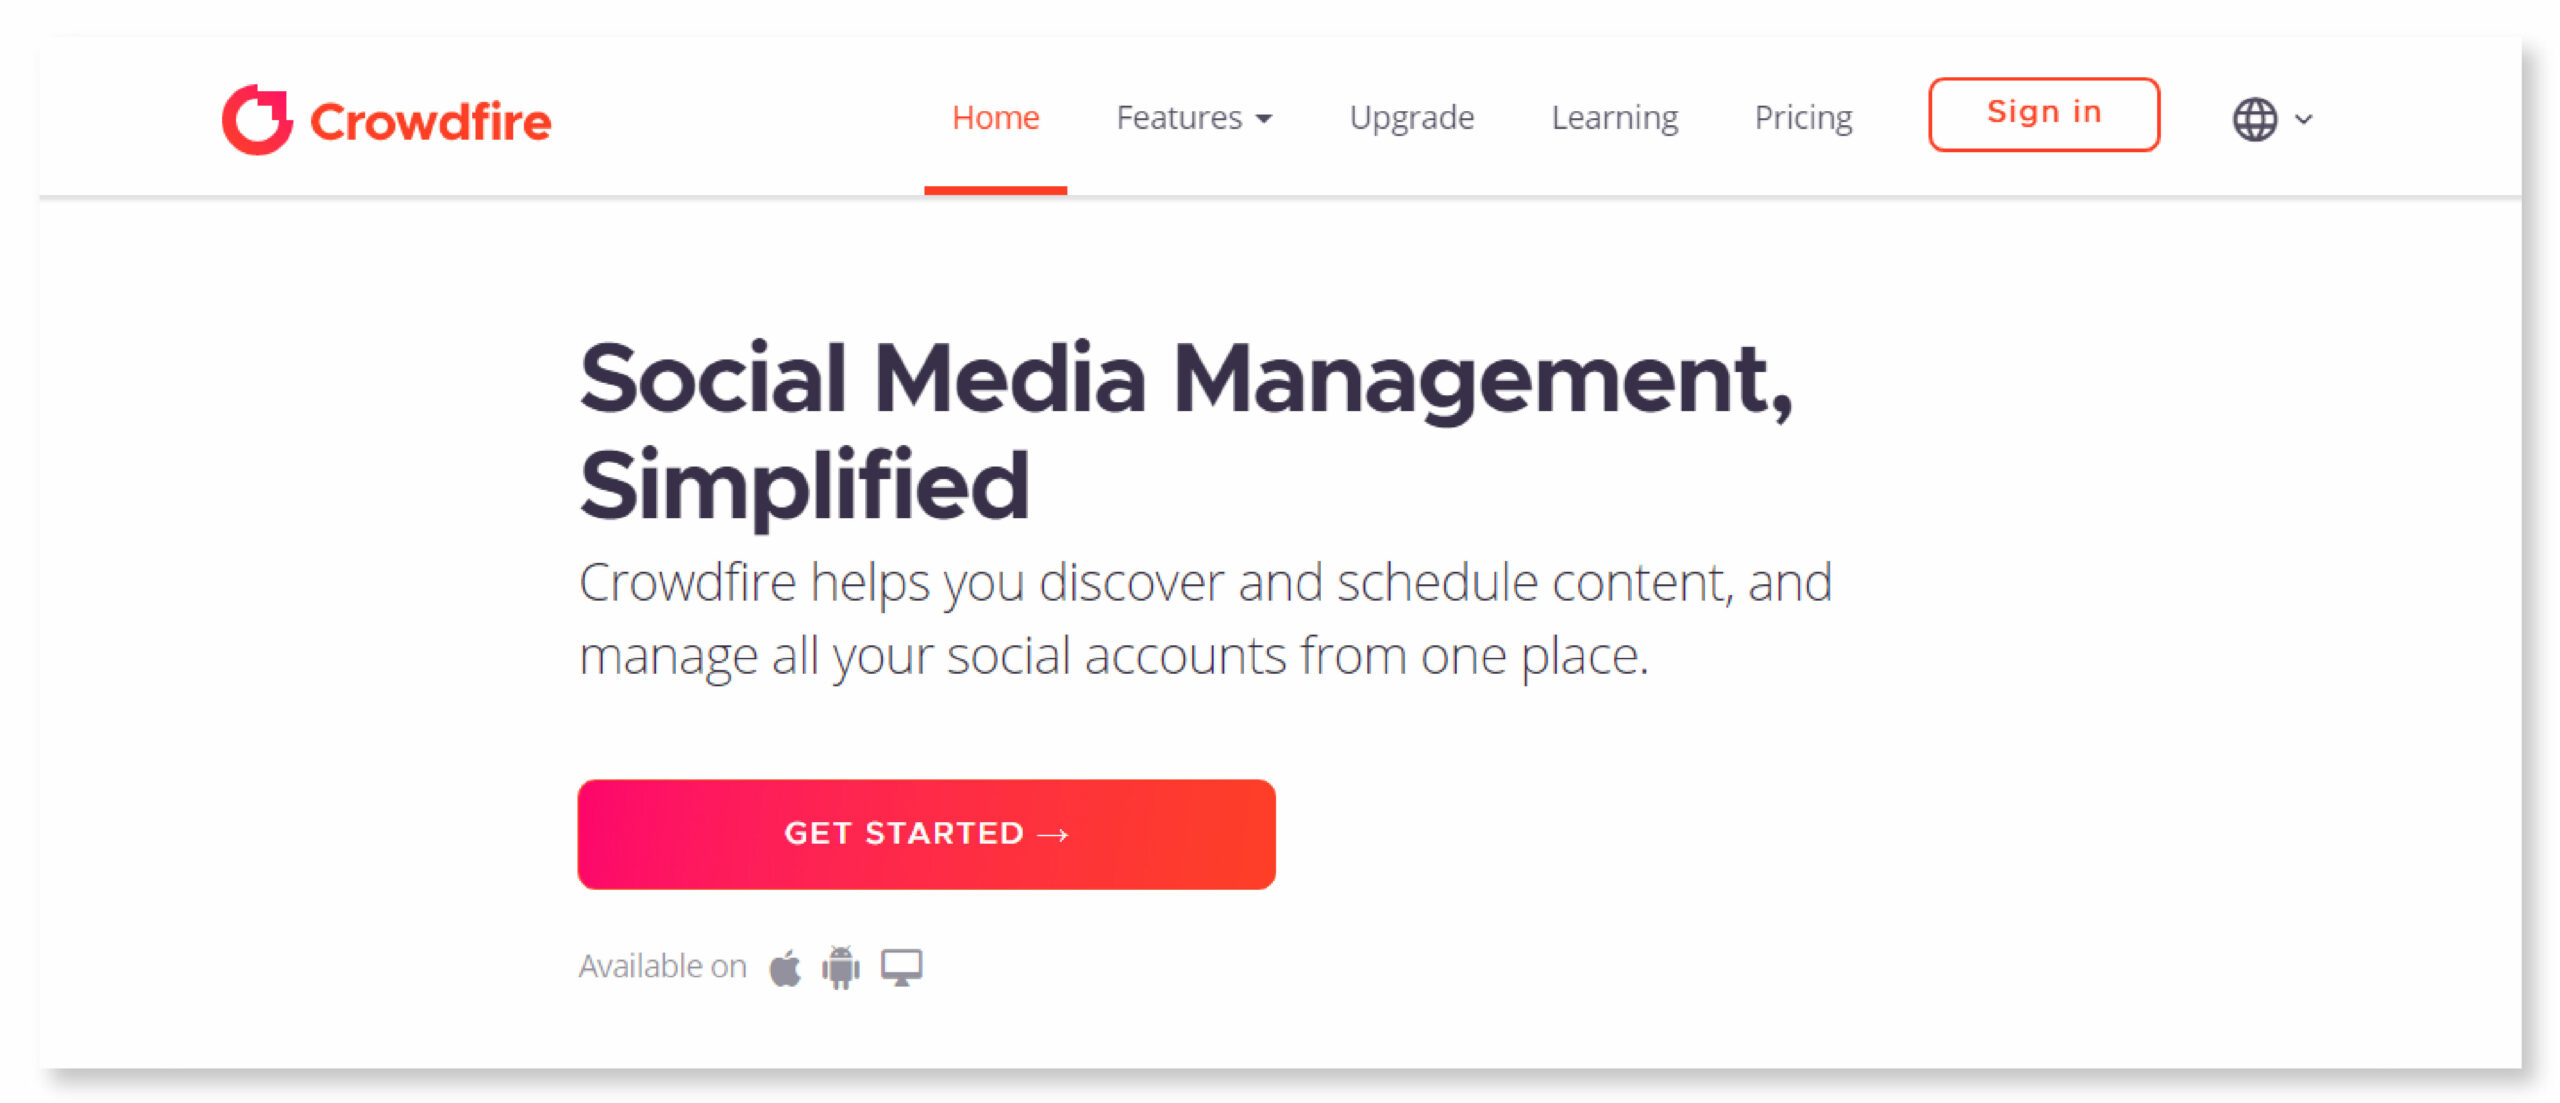Click the globe language selector icon
Image resolution: width=2560 pixels, height=1103 pixels.
tap(2260, 117)
